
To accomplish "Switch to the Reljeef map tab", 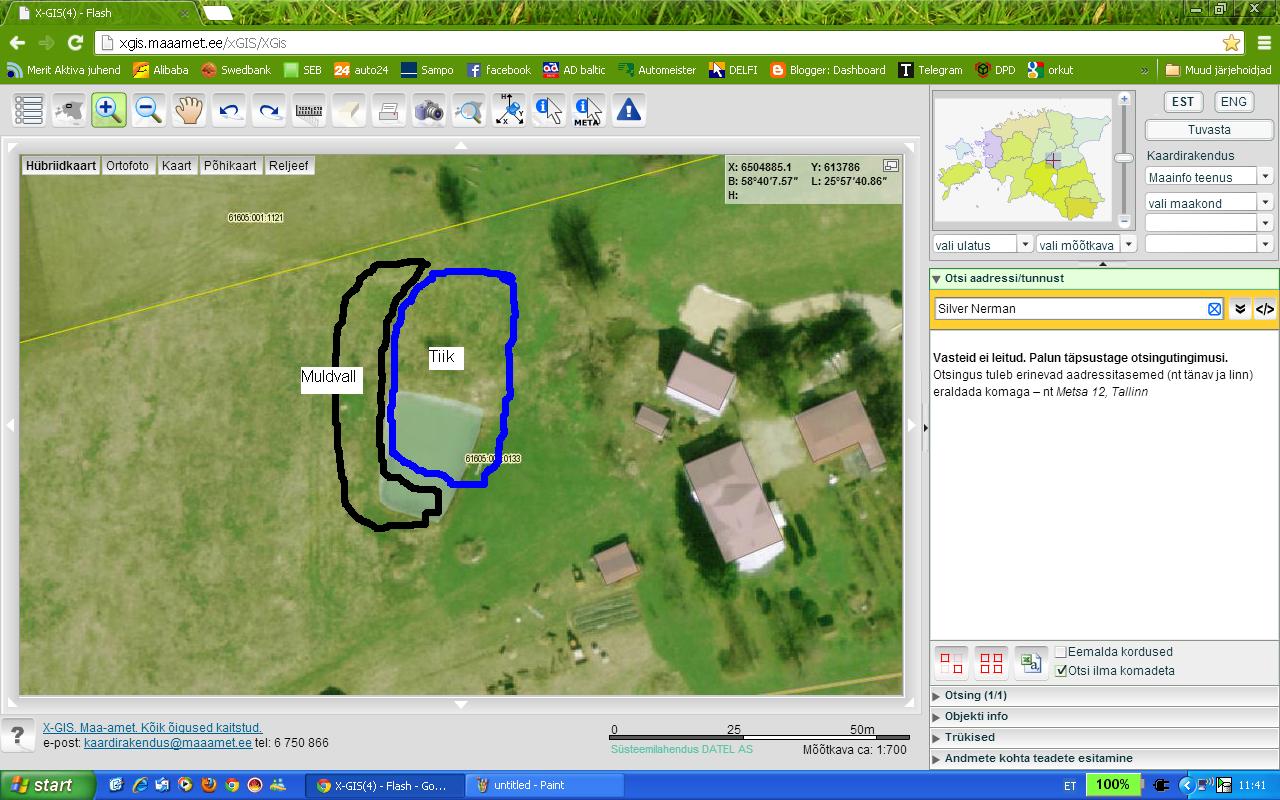I will pyautogui.click(x=288, y=166).
